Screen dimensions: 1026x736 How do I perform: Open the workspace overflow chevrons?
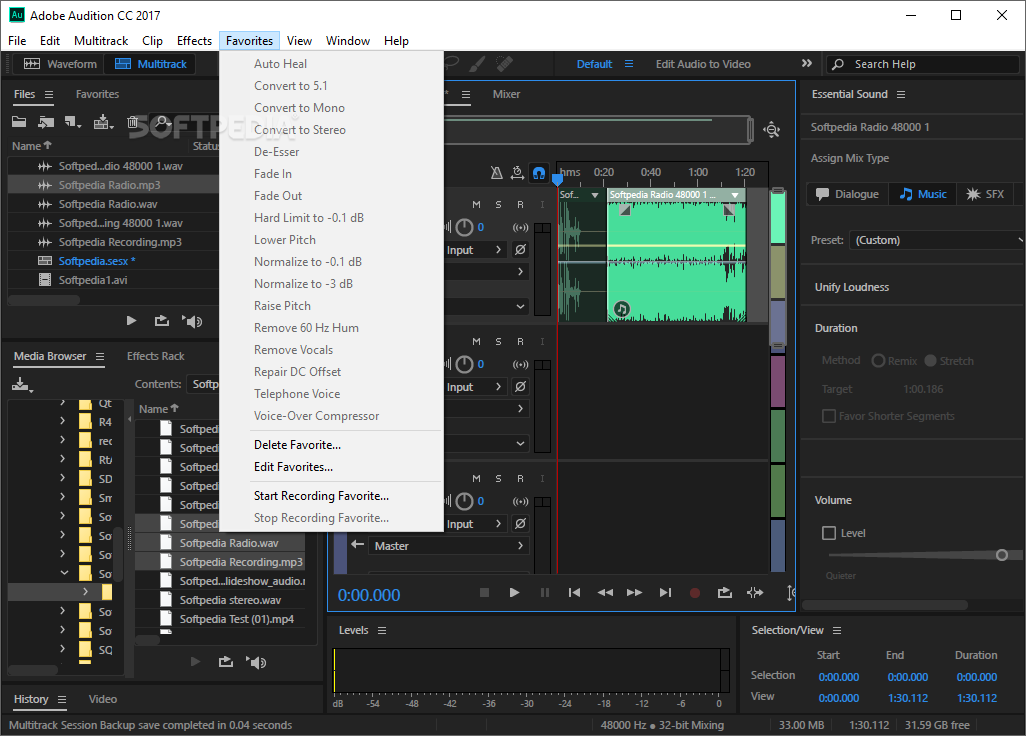(807, 63)
